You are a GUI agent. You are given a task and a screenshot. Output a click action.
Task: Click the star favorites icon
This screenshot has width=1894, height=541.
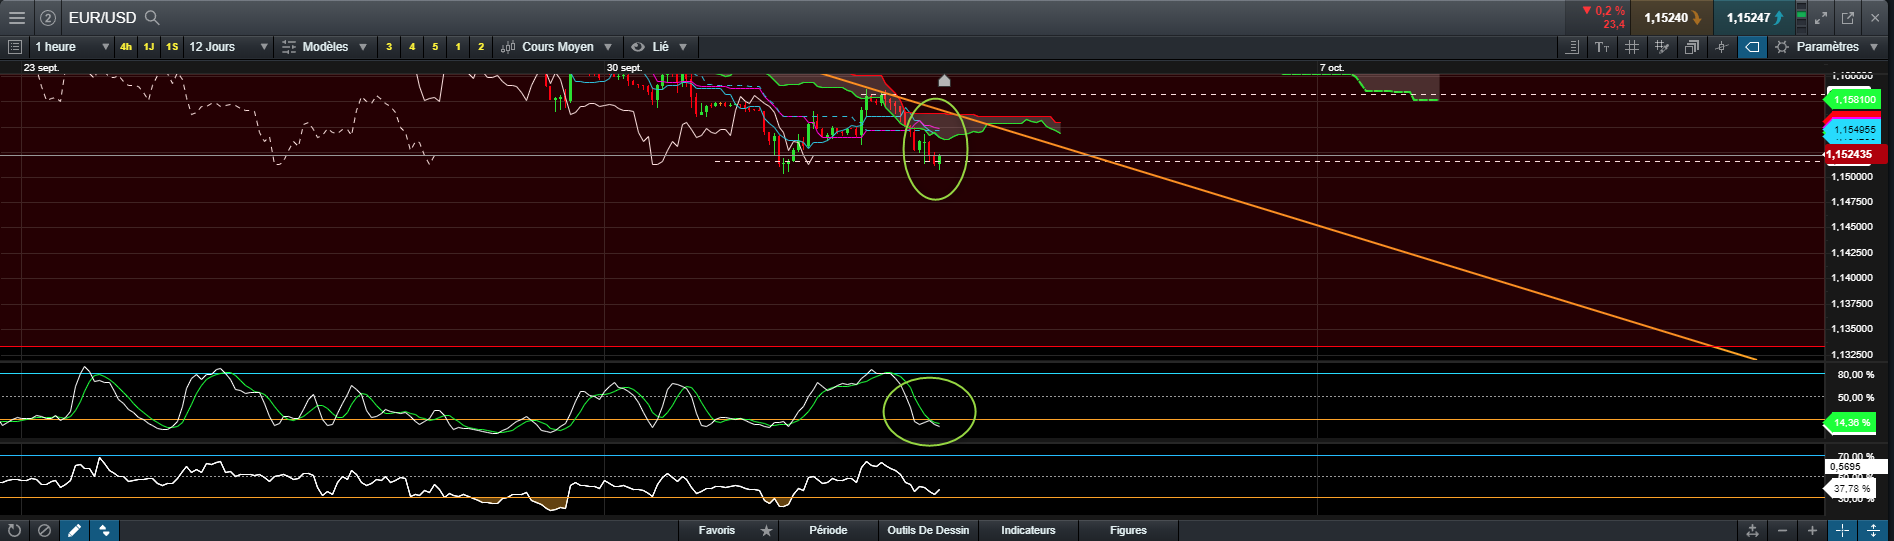pos(767,530)
